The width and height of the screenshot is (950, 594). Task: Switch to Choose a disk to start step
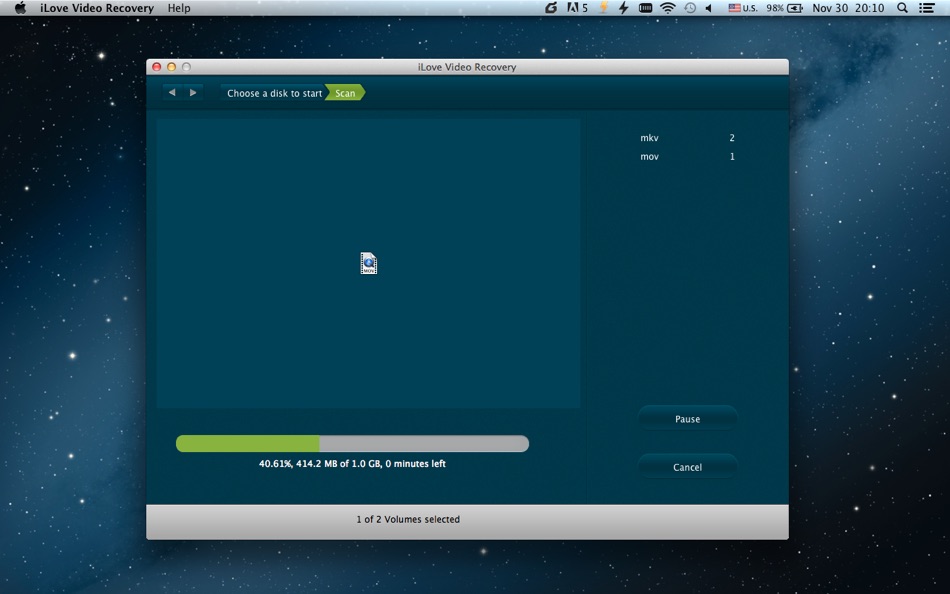pos(274,93)
